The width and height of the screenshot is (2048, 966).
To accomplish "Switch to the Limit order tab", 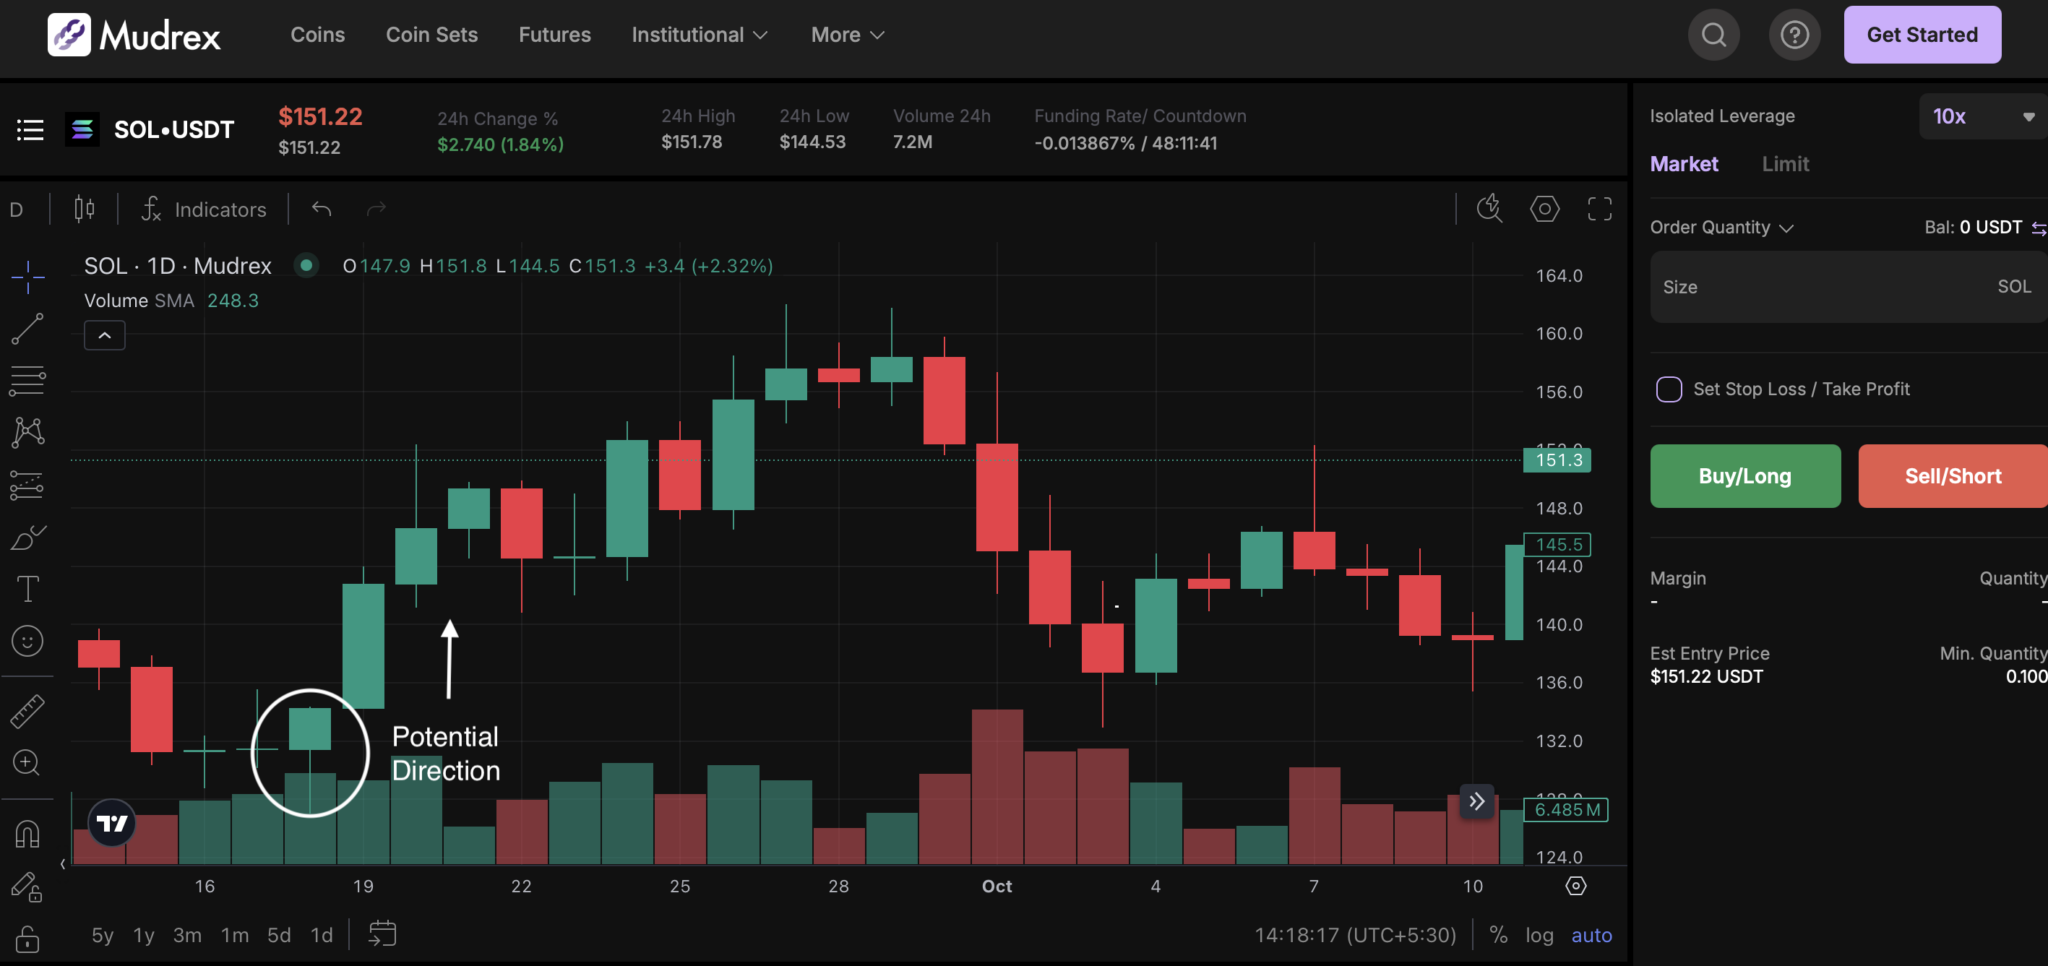I will point(1785,163).
